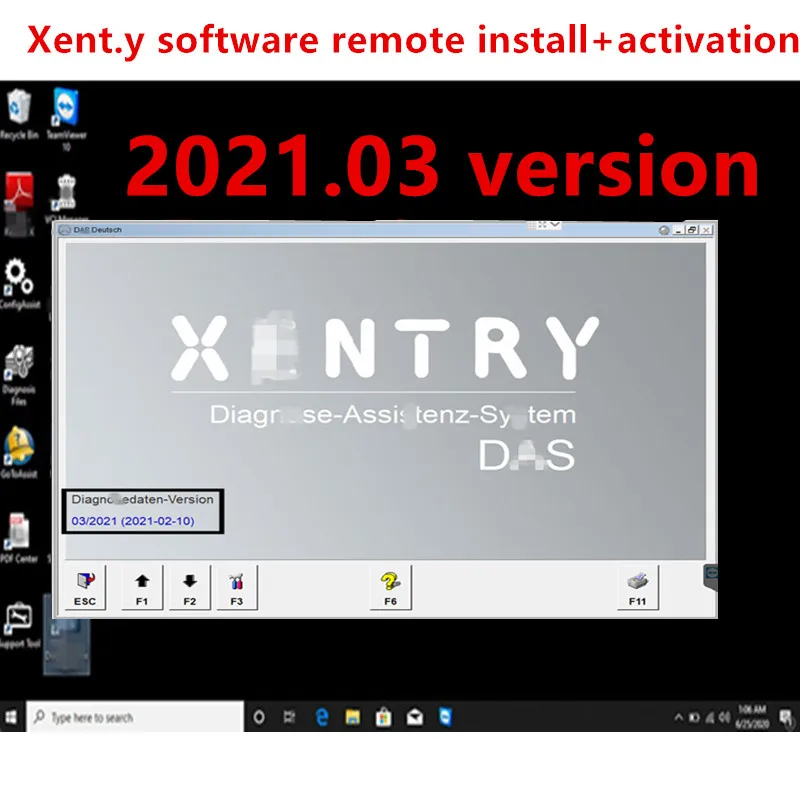Click the network icon in the system tray
This screenshot has width=800, height=800.
point(710,718)
